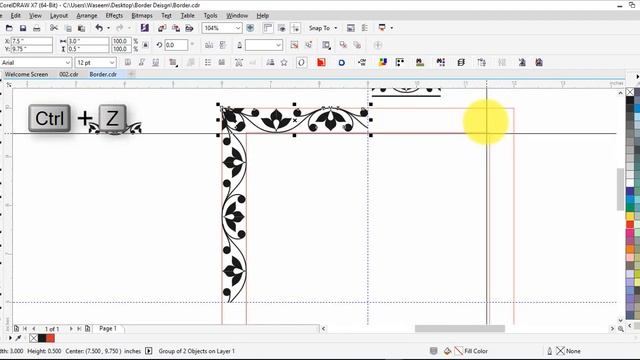Click the Cut scissors icon
Image resolution: width=640 pixels, height=360 pixels.
point(53,28)
